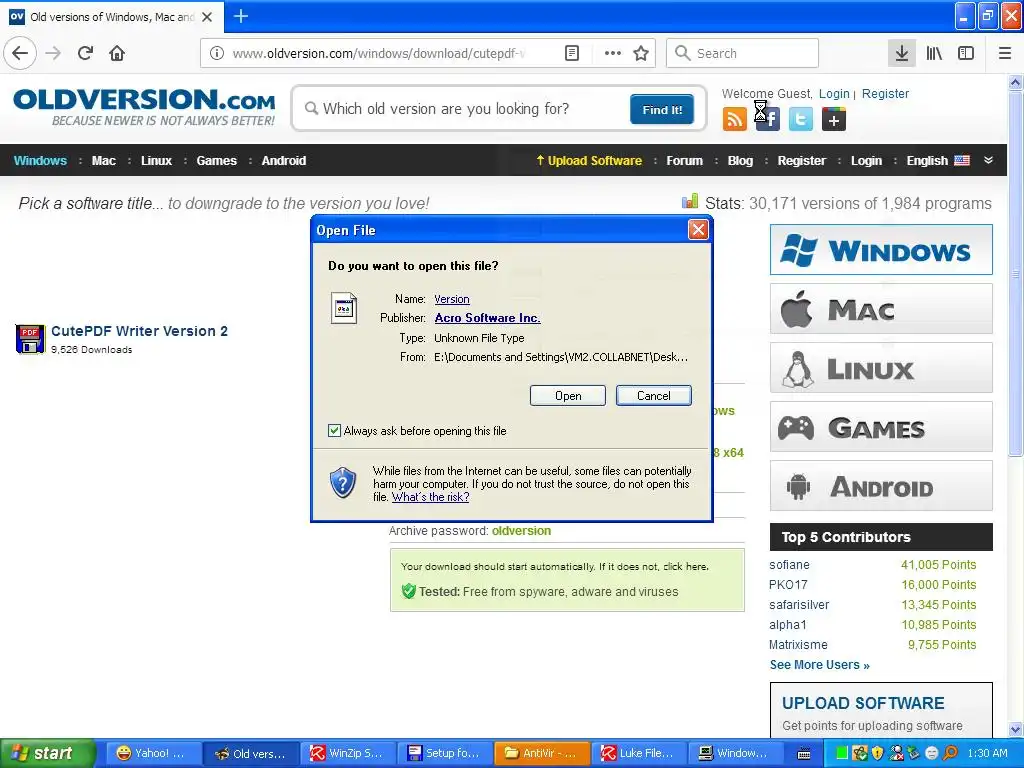Click the Stats bar chart icon
The height and width of the screenshot is (768, 1024).
click(690, 201)
